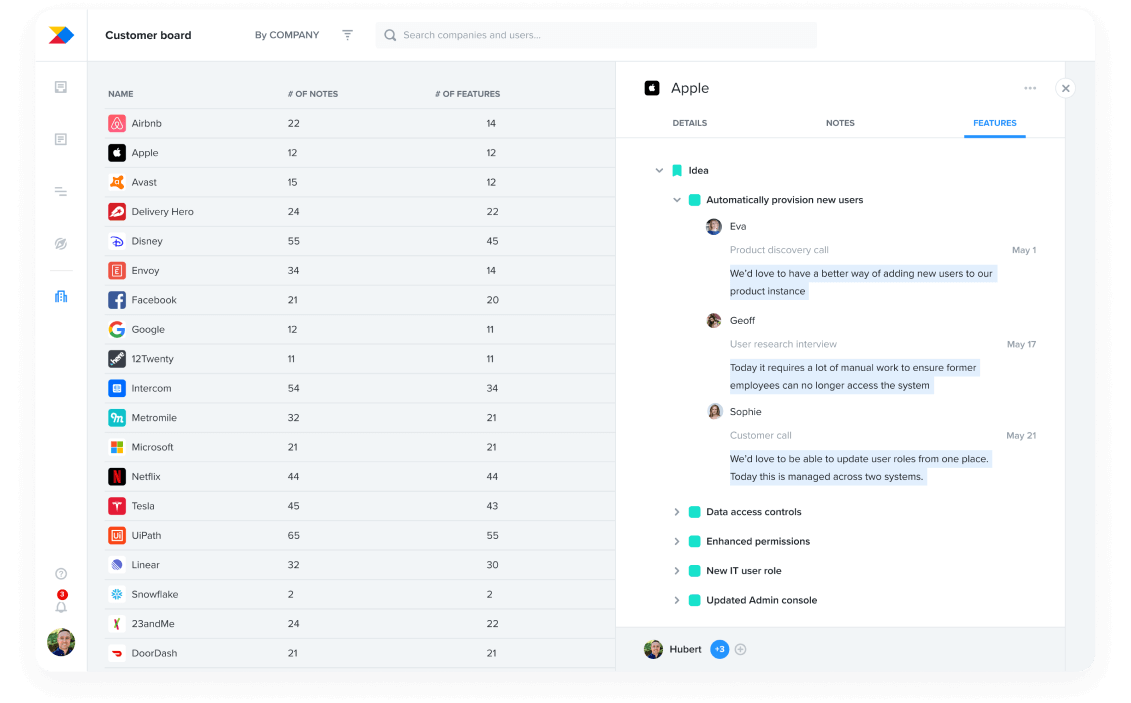
Task: Select the Notes panel icon in the sidebar
Action: pos(60,139)
